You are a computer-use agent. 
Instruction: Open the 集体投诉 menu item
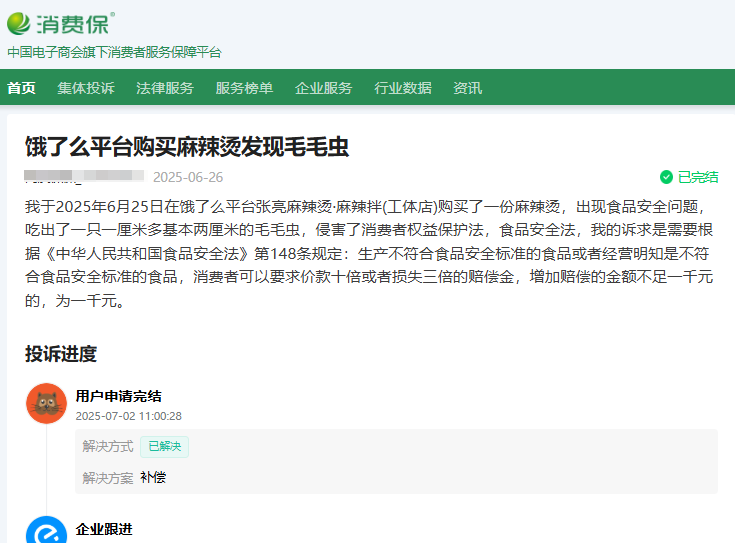(86, 88)
